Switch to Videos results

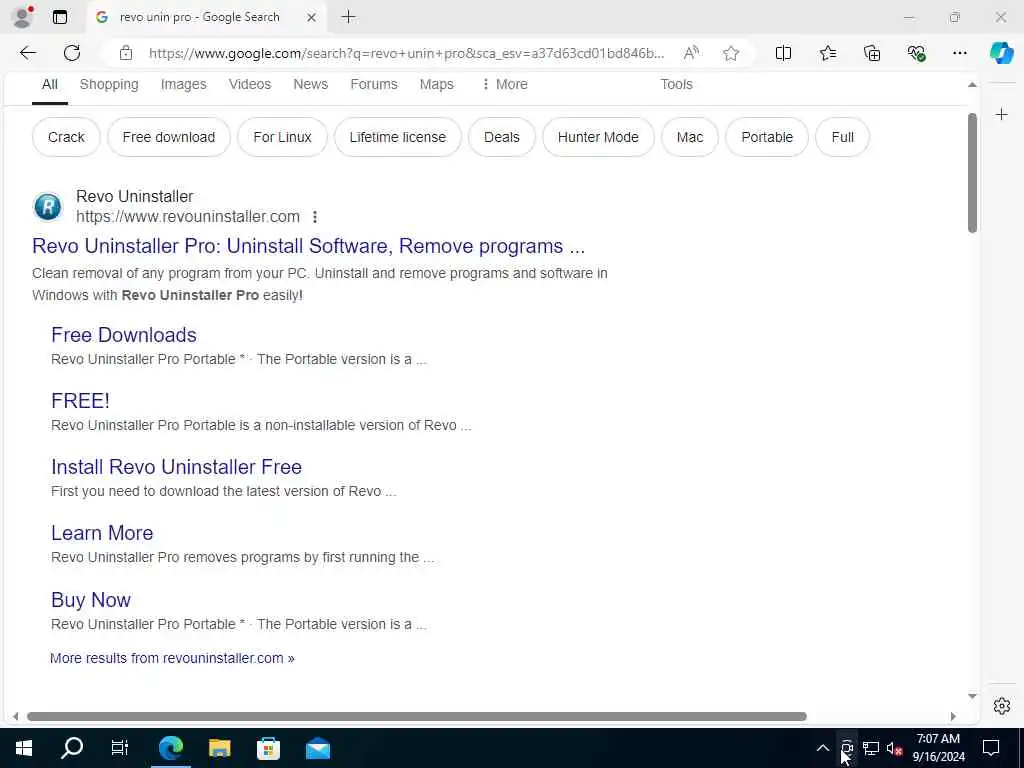(249, 84)
